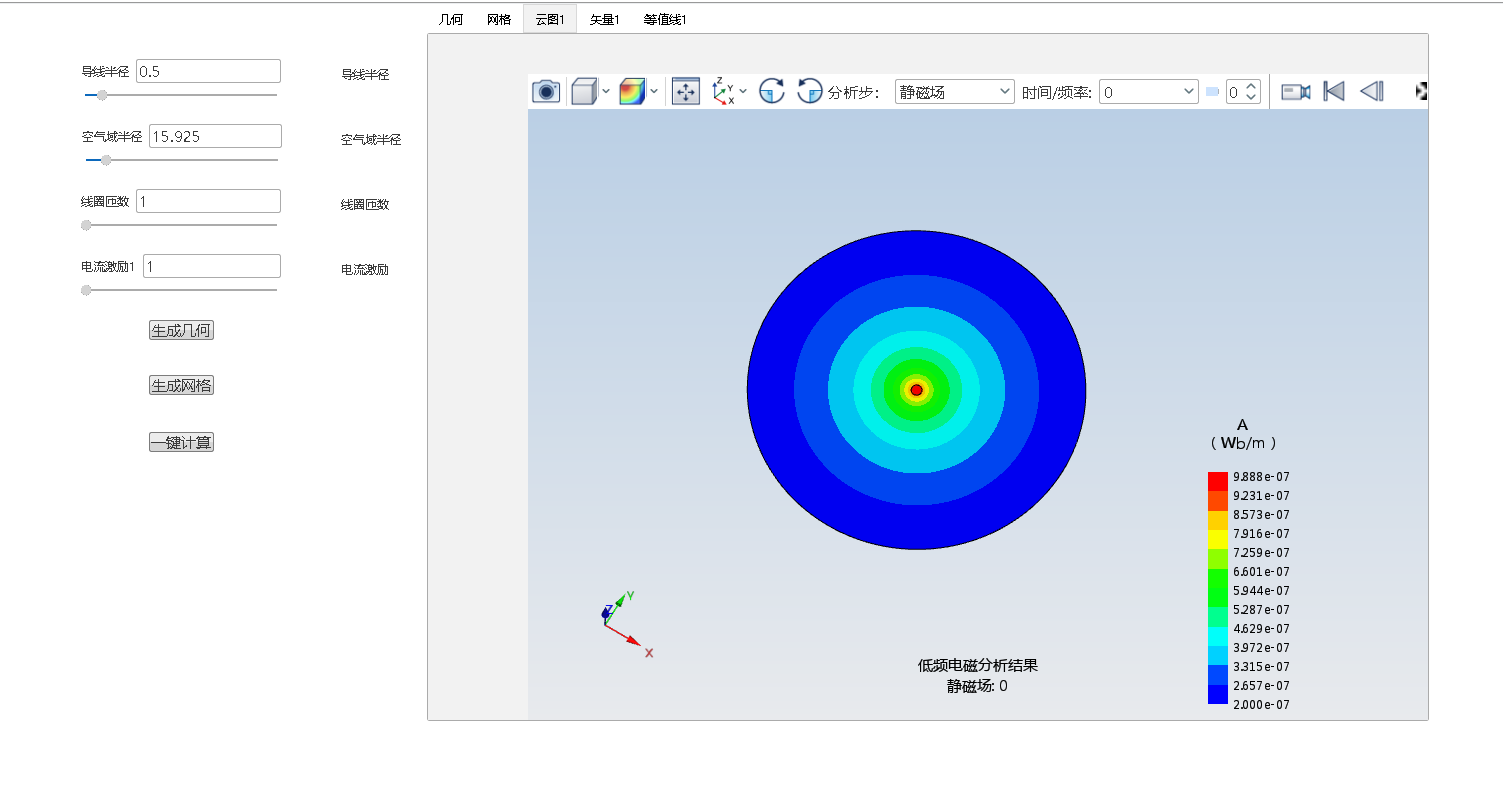Click the video camera record icon
1503x803 pixels.
click(x=1296, y=92)
